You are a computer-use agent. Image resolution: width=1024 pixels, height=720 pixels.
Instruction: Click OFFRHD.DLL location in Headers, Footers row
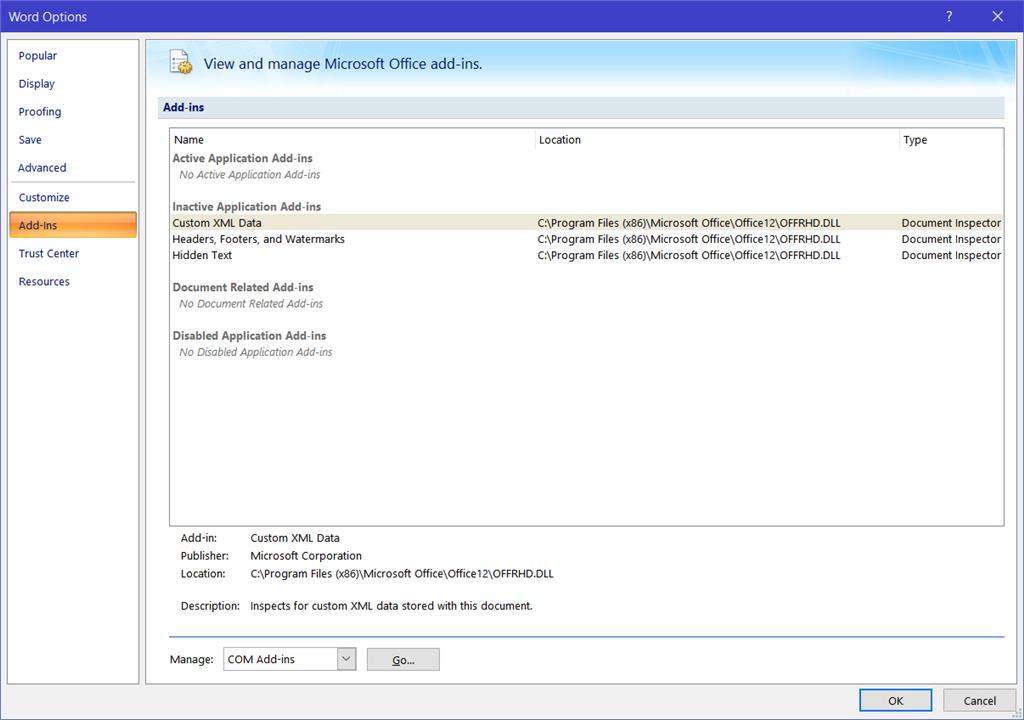coord(689,239)
